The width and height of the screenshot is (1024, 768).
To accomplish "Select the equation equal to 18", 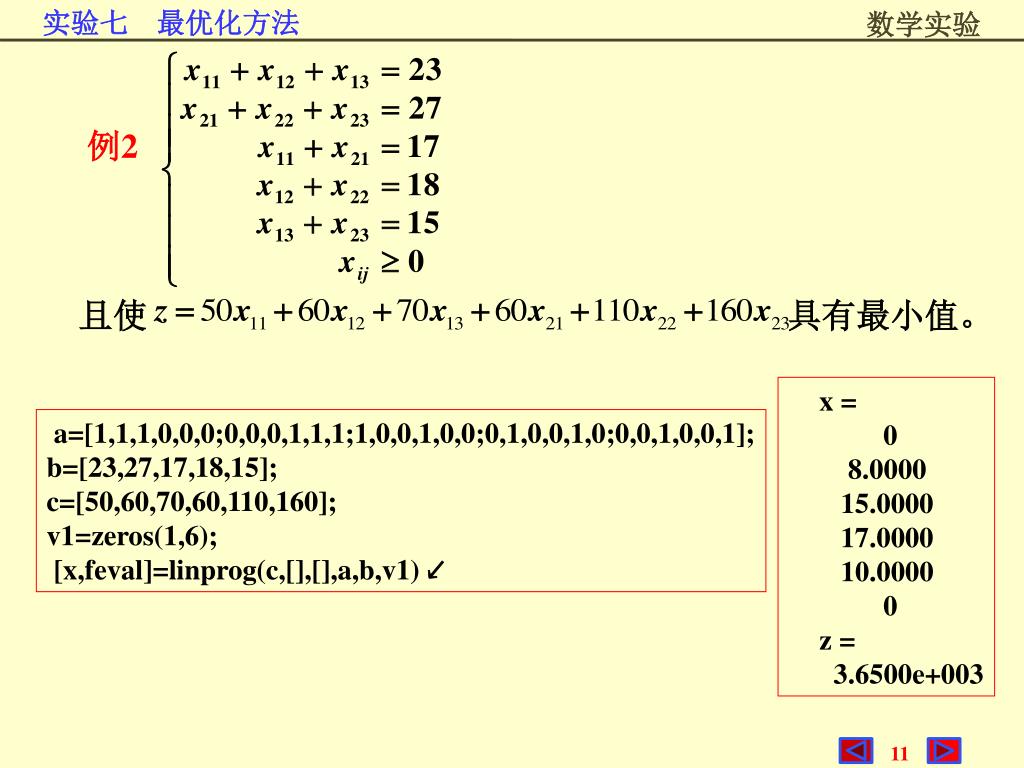I will [x=347, y=187].
